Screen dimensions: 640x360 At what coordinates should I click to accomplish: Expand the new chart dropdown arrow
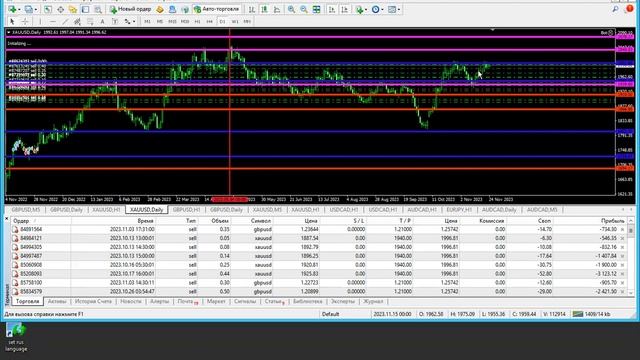pyautogui.click(x=19, y=9)
